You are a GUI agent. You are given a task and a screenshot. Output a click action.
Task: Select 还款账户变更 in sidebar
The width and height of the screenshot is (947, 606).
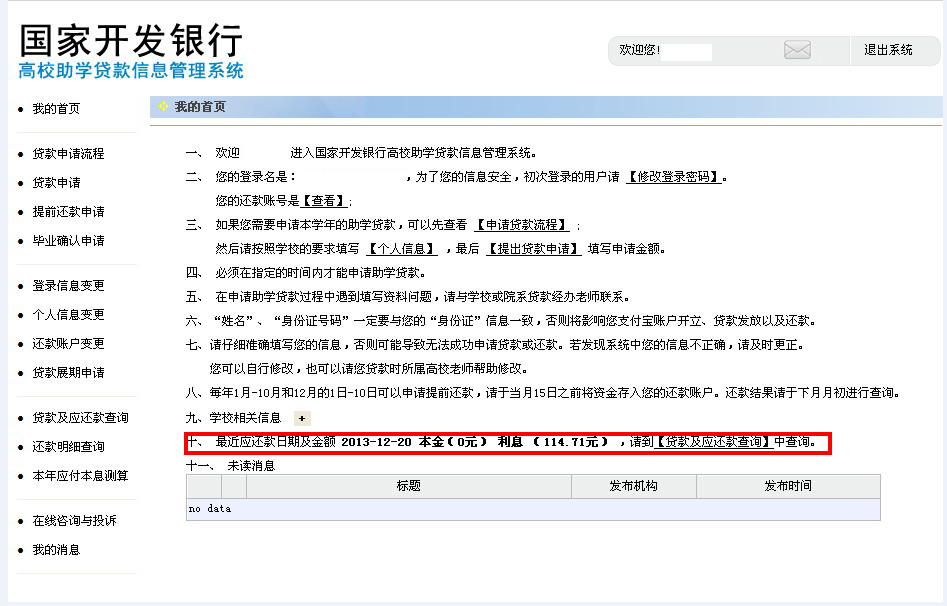(68, 344)
